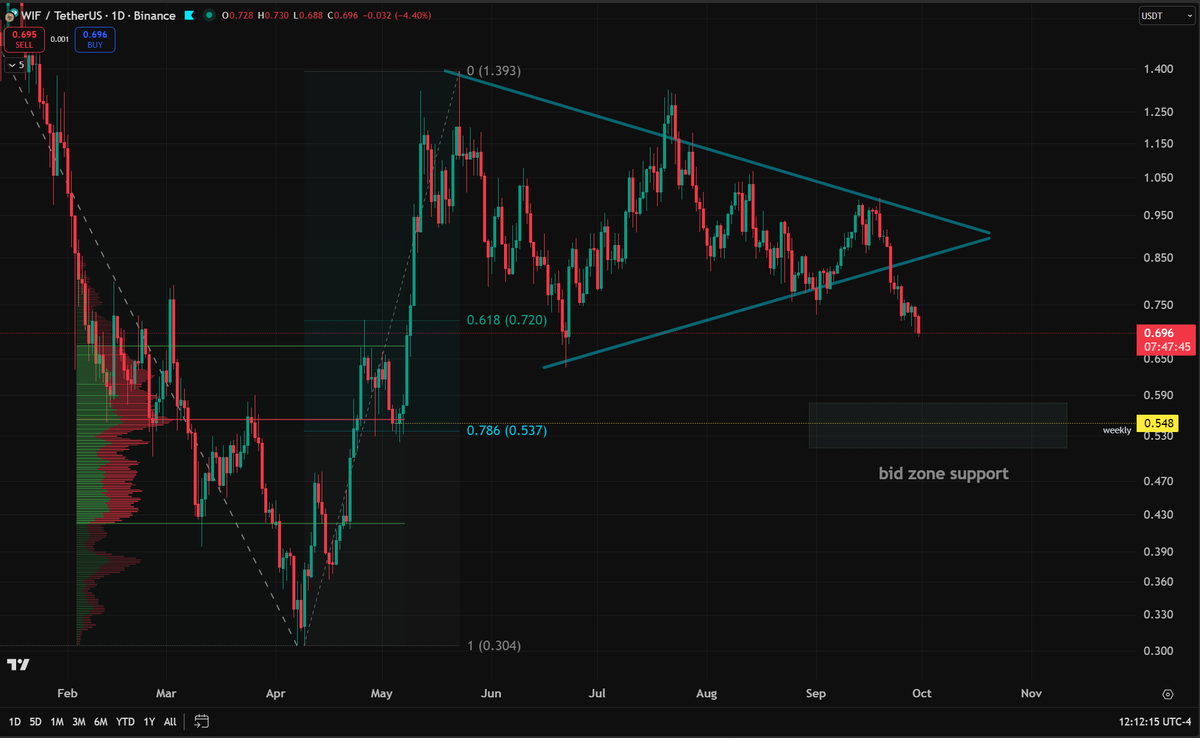This screenshot has width=1200, height=738.
Task: Select the 5D time range
Action: [x=36, y=720]
